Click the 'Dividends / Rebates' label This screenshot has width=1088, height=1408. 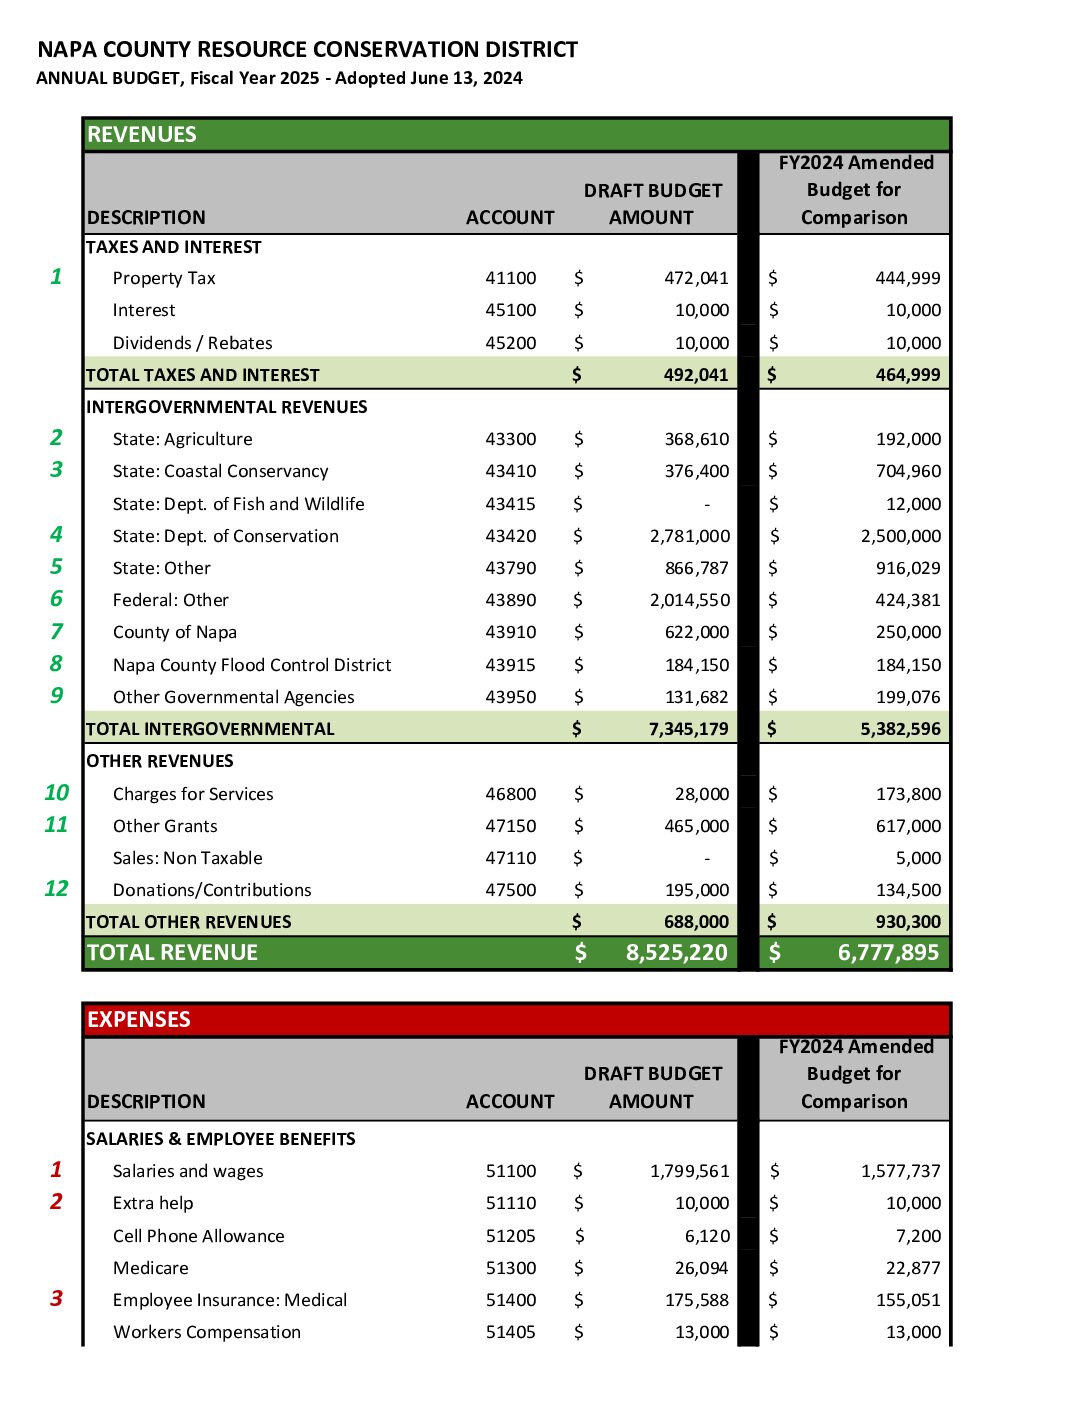click(x=193, y=343)
